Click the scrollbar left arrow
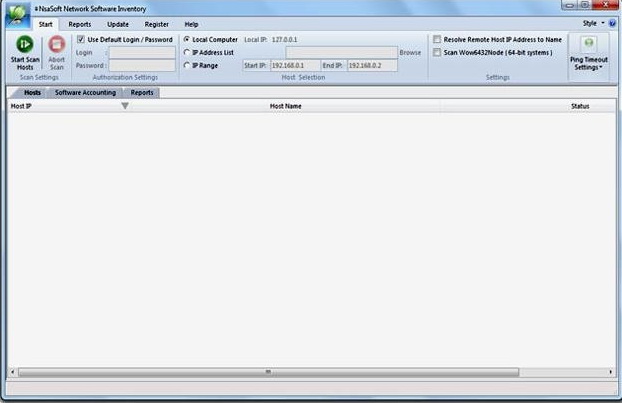622x403 pixels. tap(12, 372)
